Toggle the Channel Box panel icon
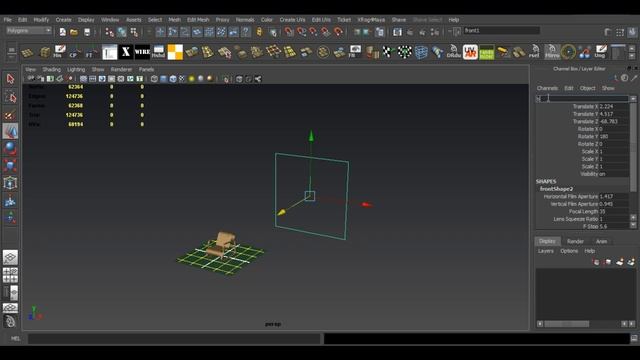640x360 pixels. [x=632, y=32]
